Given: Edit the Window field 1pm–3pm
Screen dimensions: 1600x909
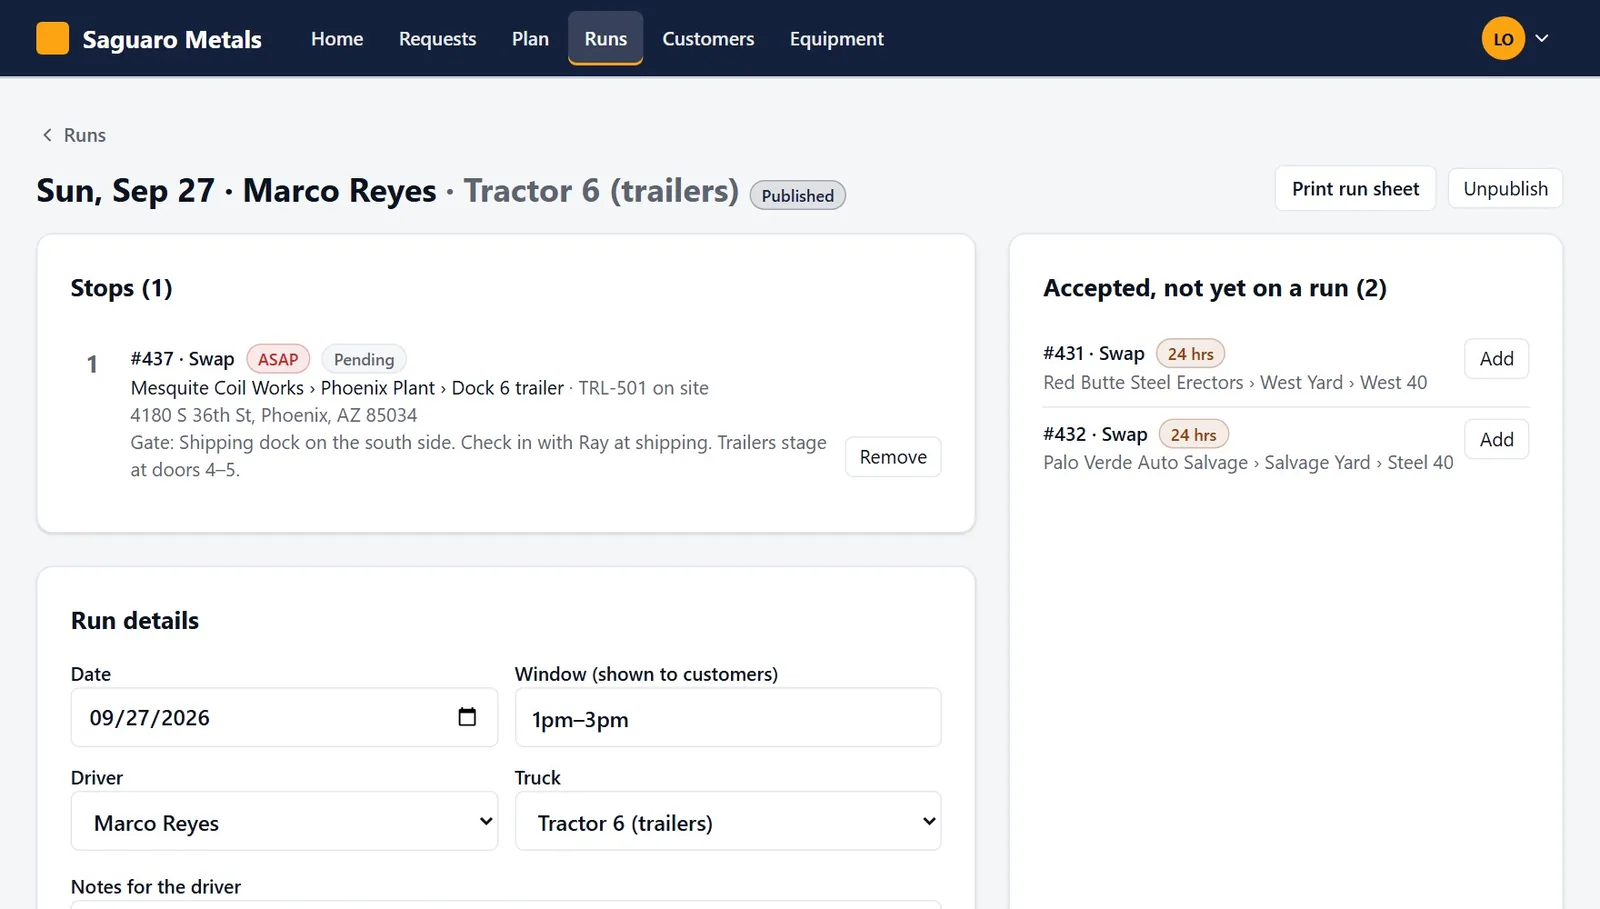Looking at the screenshot, I should 728,718.
